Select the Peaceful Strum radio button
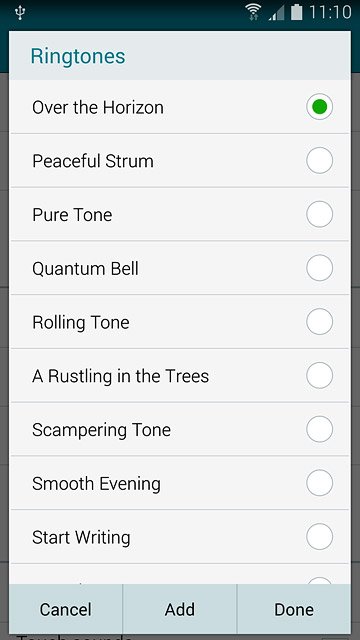This screenshot has height=640, width=360. (x=319, y=160)
